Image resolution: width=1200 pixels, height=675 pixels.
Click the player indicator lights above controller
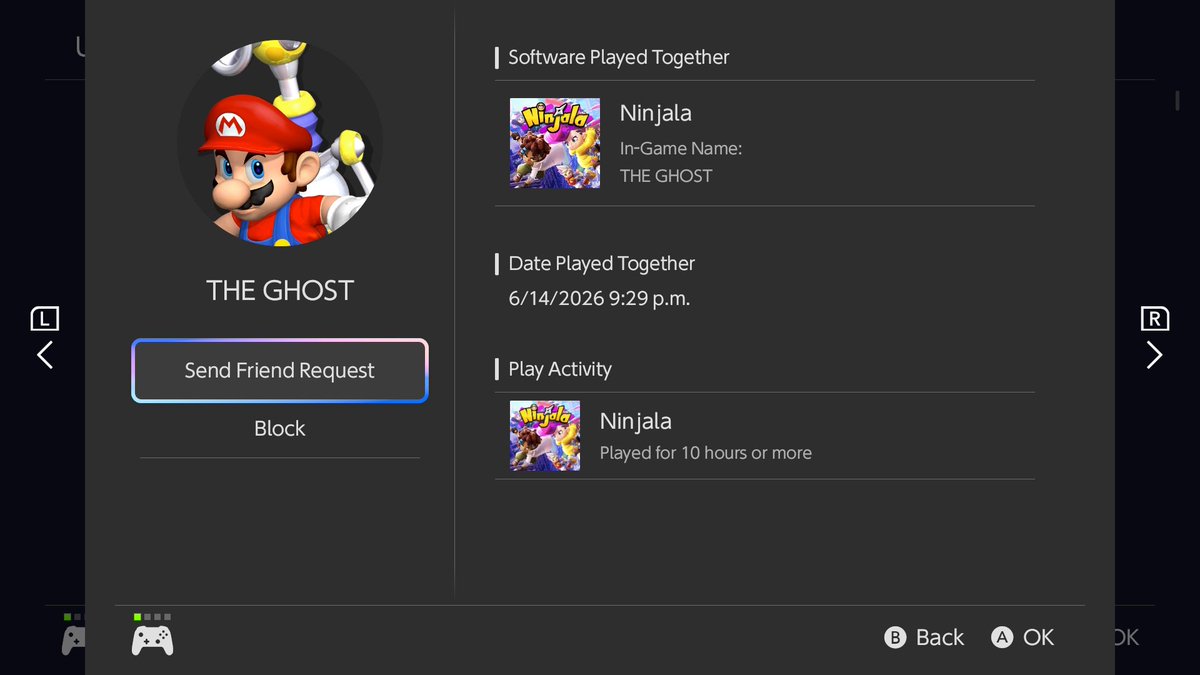[x=152, y=617]
